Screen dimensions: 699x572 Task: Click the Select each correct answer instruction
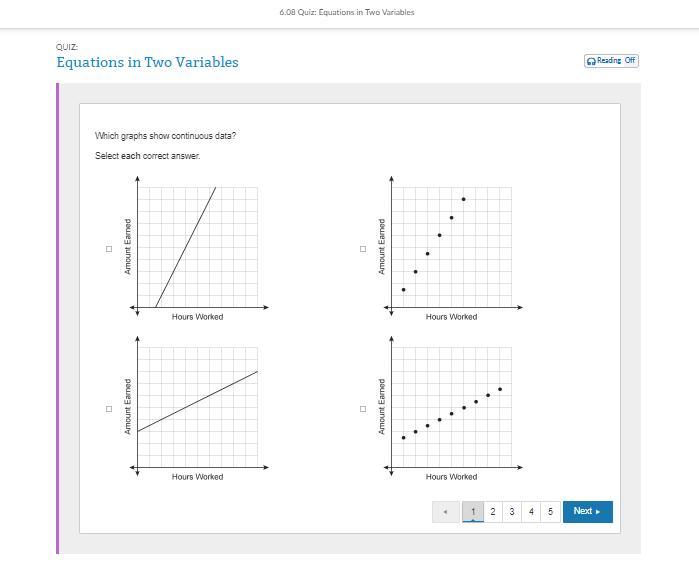coord(148,156)
